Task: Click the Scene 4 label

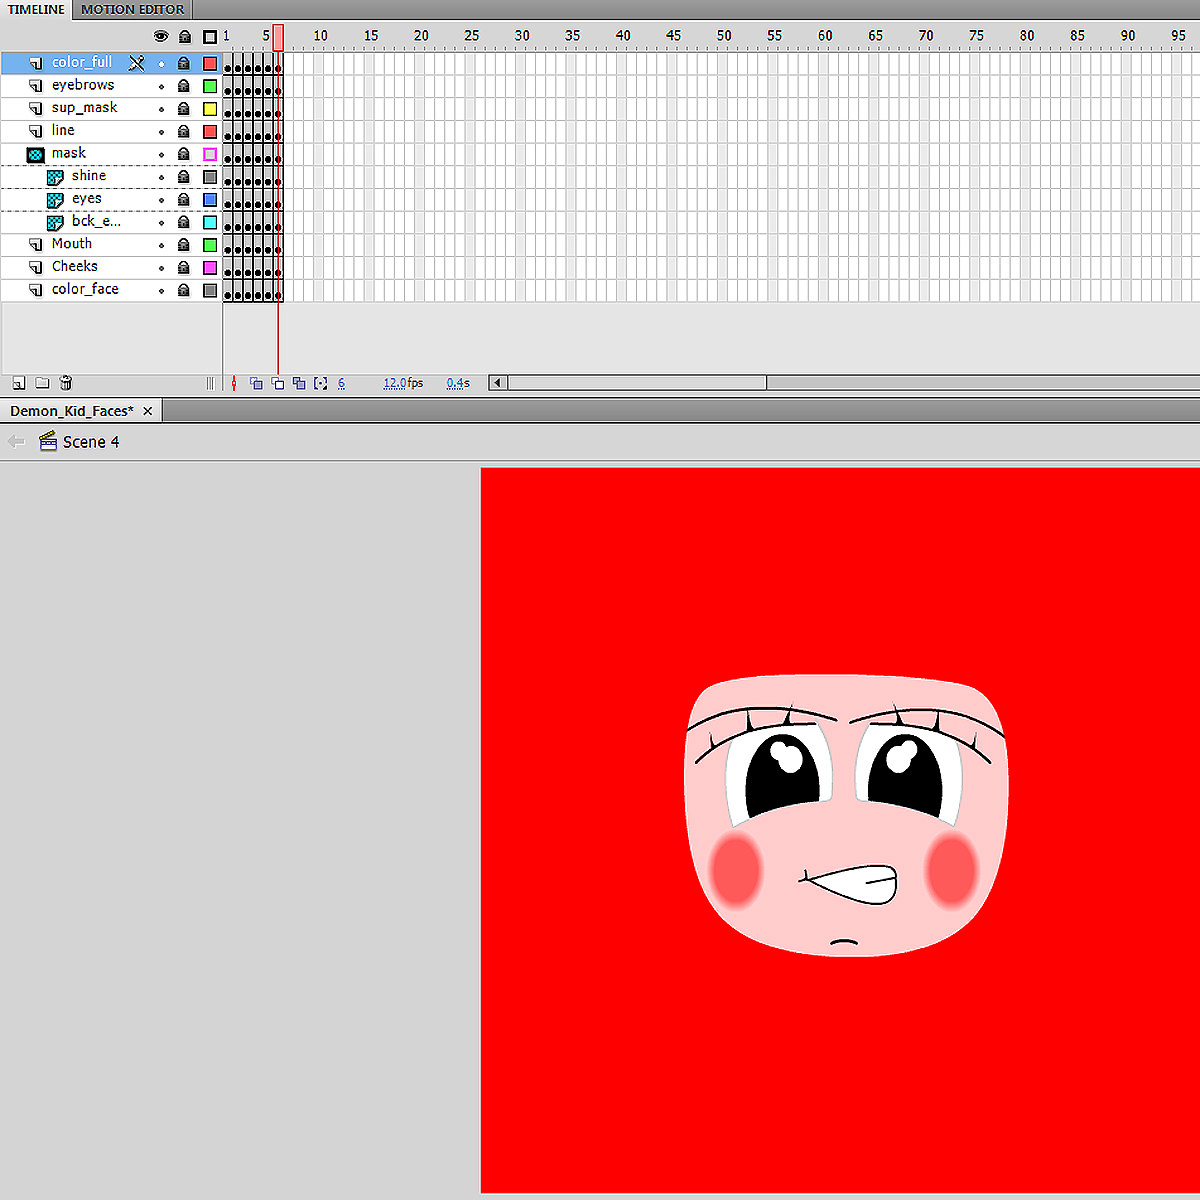Action: pos(91,442)
